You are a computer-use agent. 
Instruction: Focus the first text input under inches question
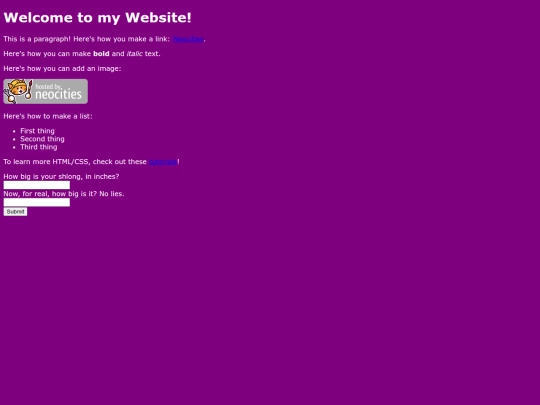tap(37, 185)
